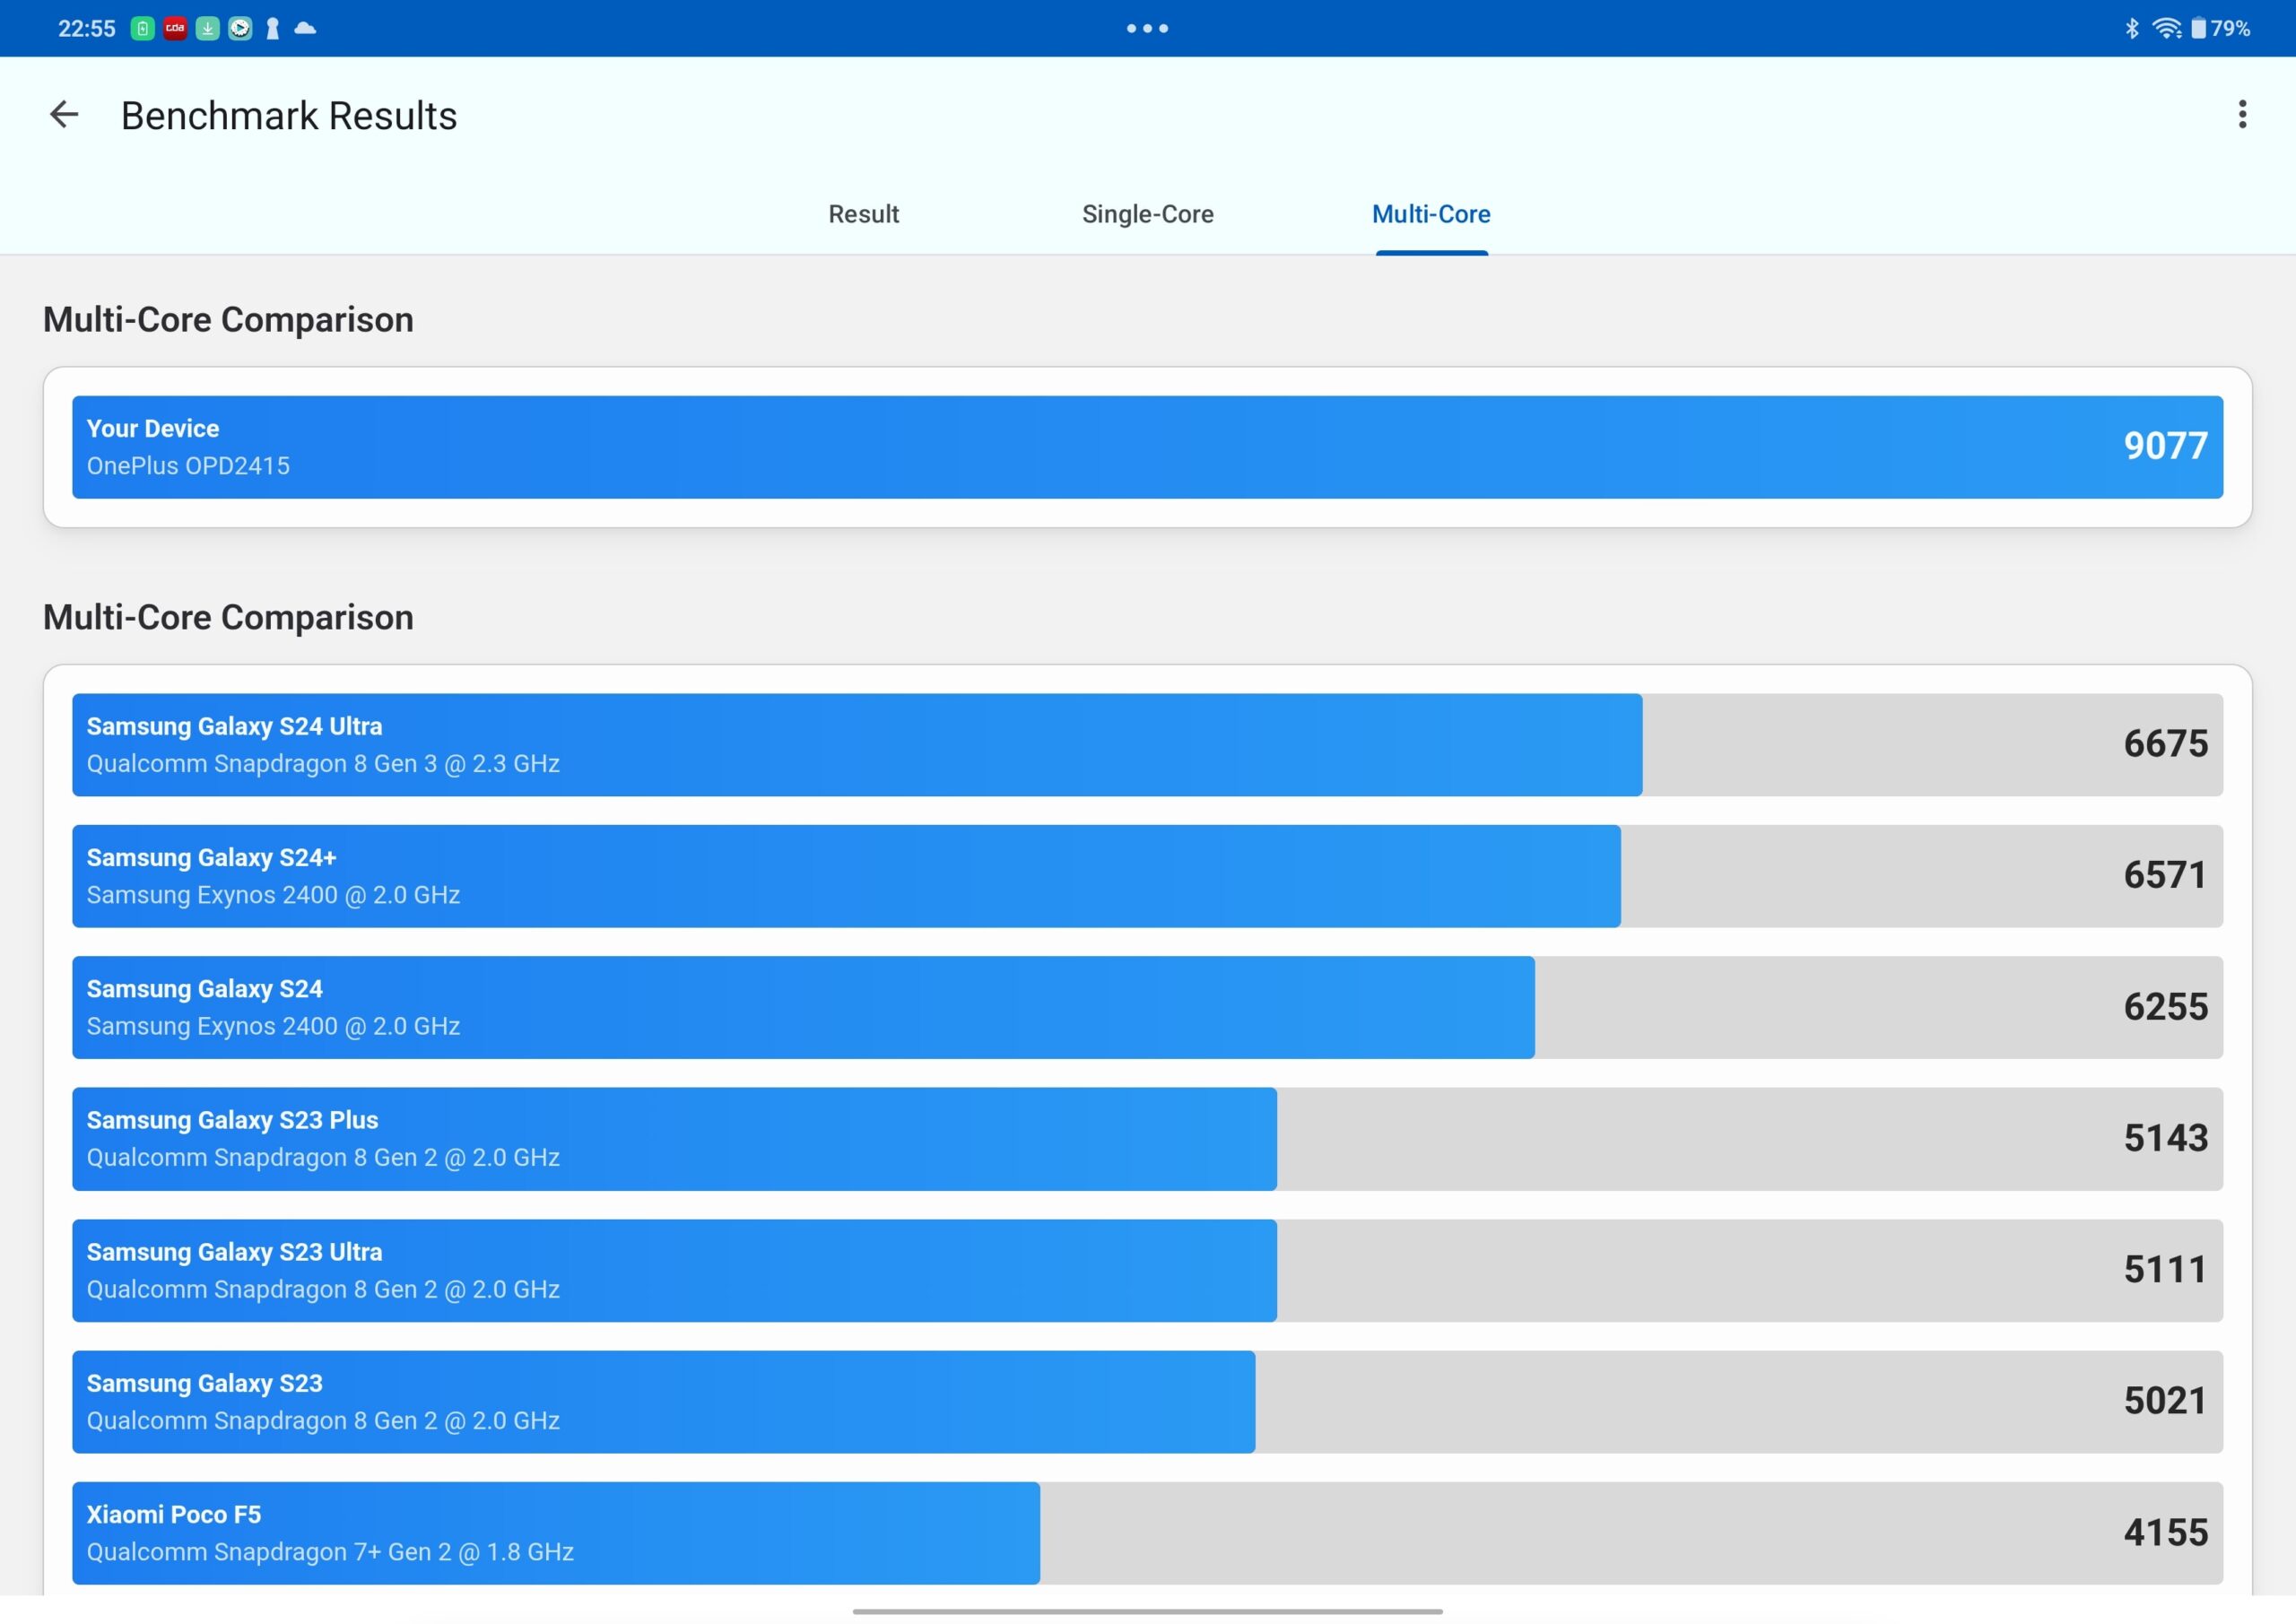Switch to the Single-Core tab
Viewport: 2296px width, 1624px height.
1147,214
